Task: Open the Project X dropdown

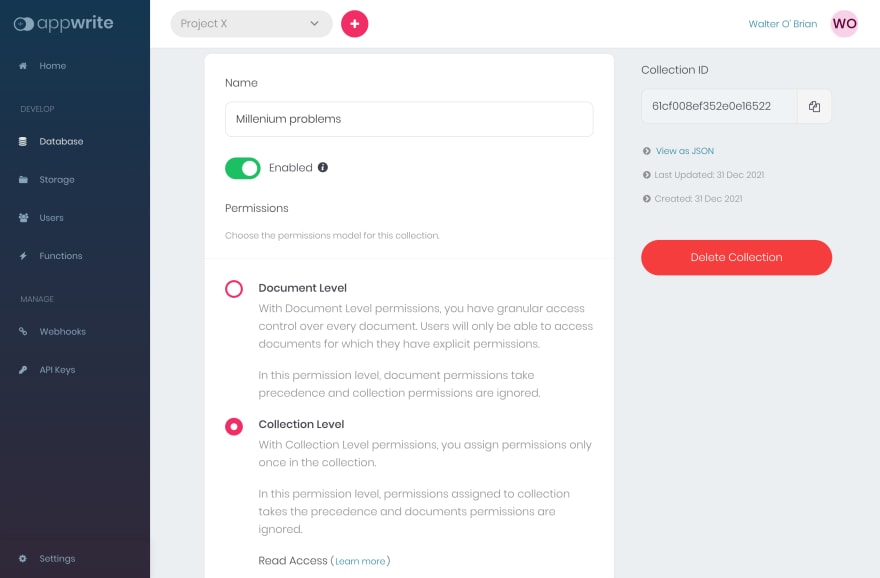Action: 251,24
